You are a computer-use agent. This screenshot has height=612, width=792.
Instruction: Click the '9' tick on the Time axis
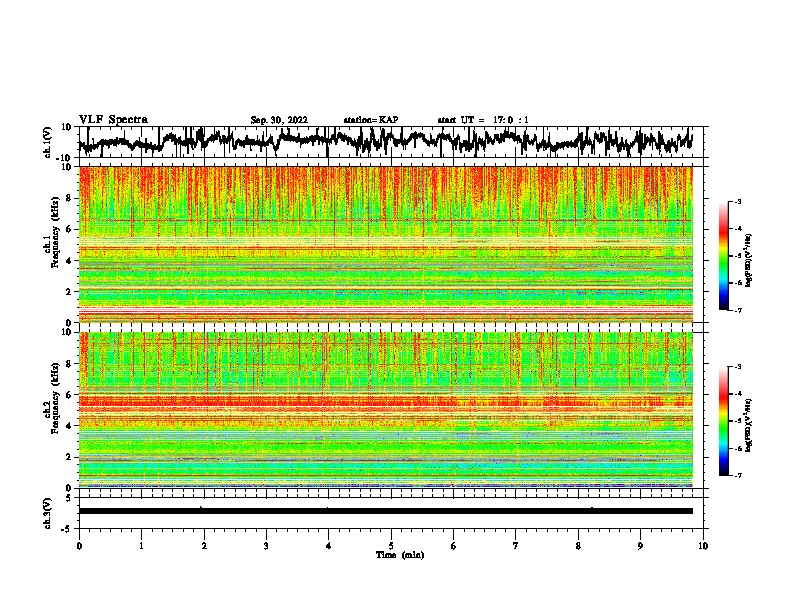click(640, 546)
